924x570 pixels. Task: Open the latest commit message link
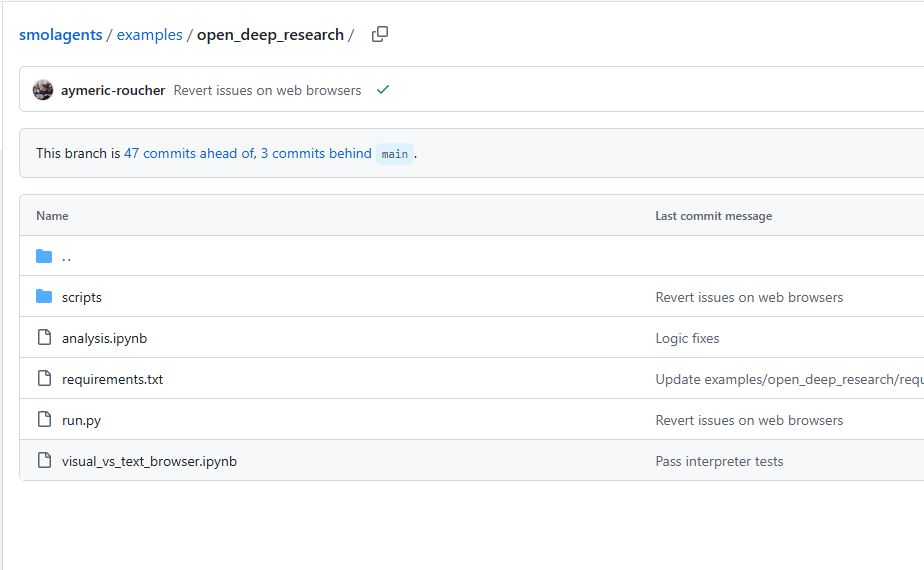267,90
